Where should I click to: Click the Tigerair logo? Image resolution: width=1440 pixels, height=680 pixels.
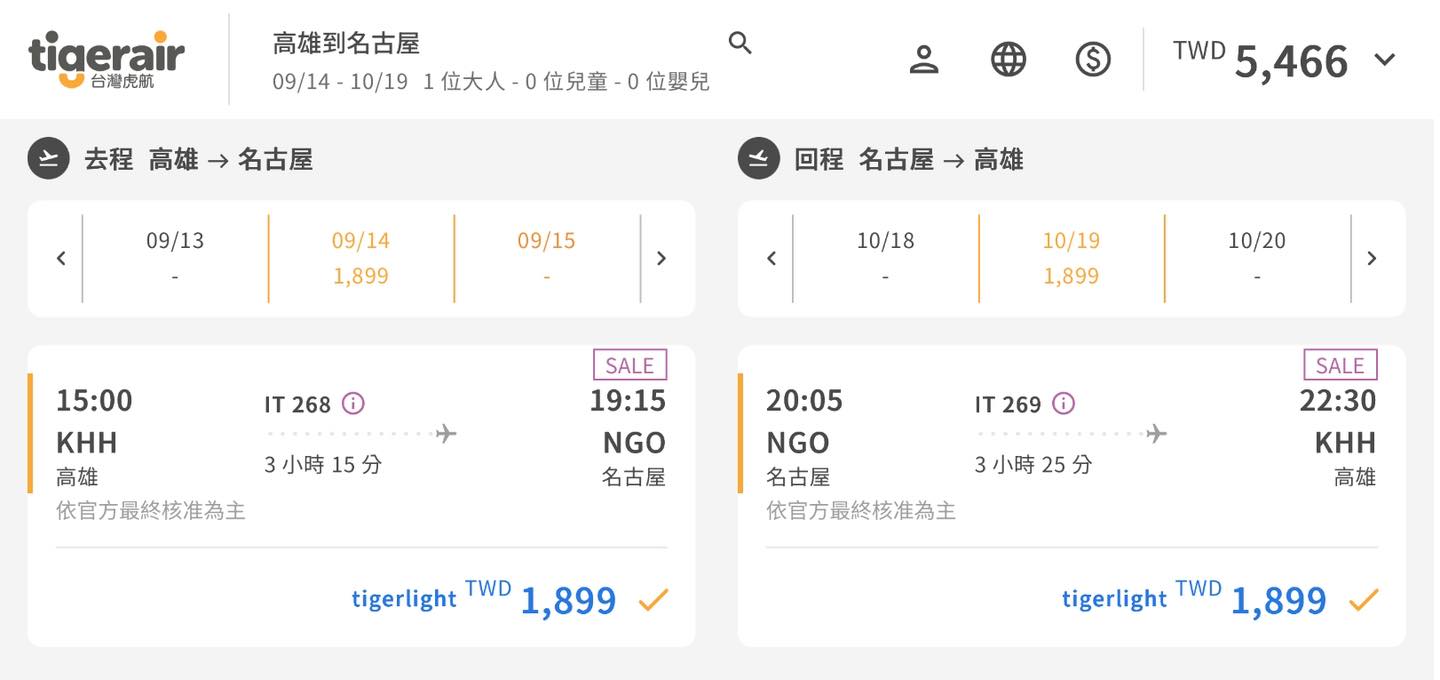coord(106,58)
